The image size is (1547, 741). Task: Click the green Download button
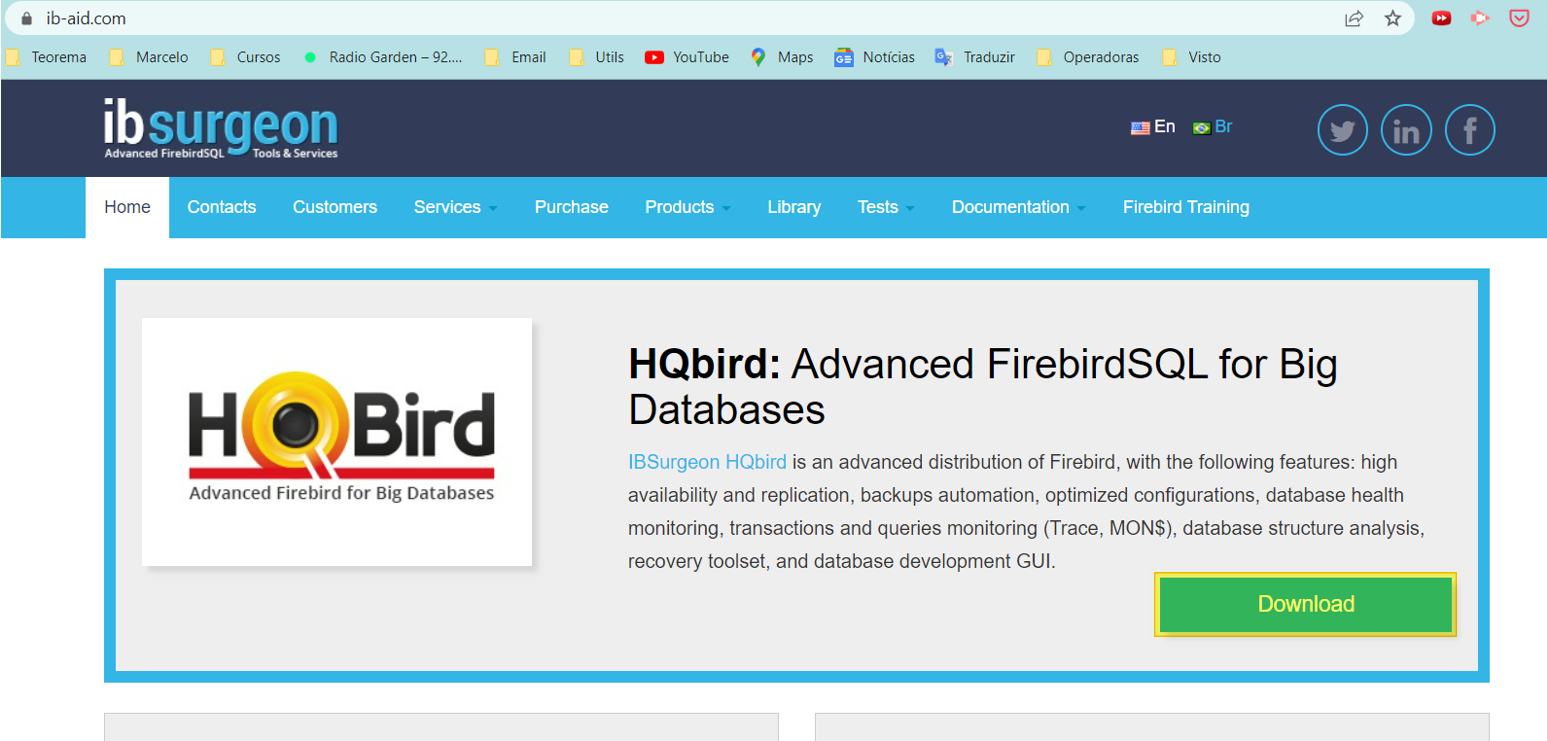point(1305,604)
